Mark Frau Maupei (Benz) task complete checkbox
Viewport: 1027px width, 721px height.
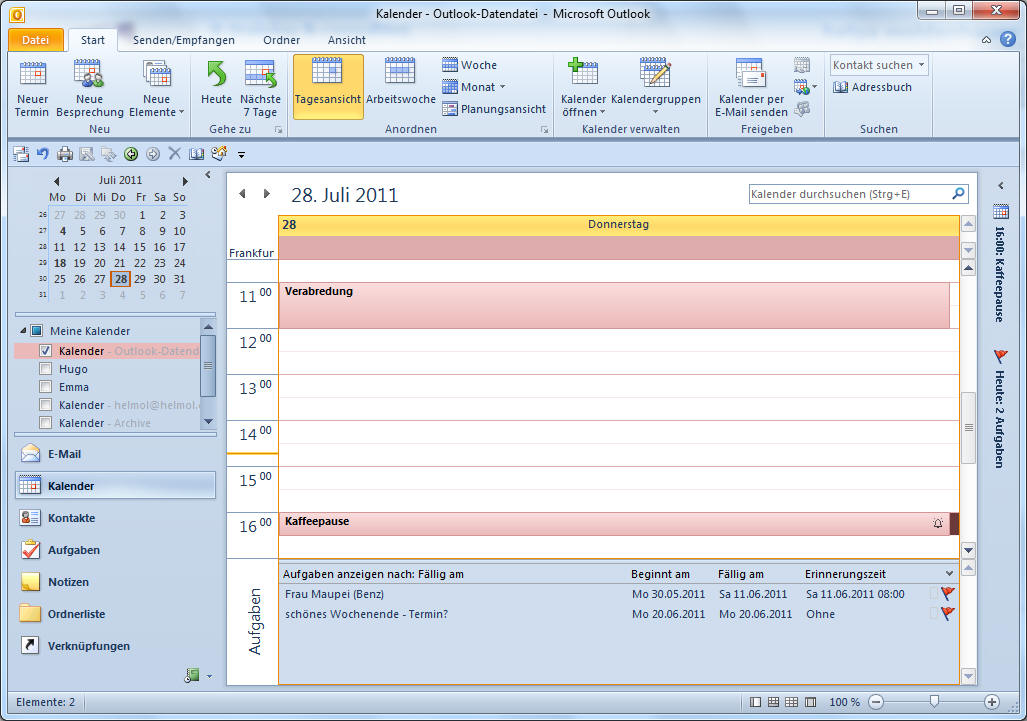934,594
